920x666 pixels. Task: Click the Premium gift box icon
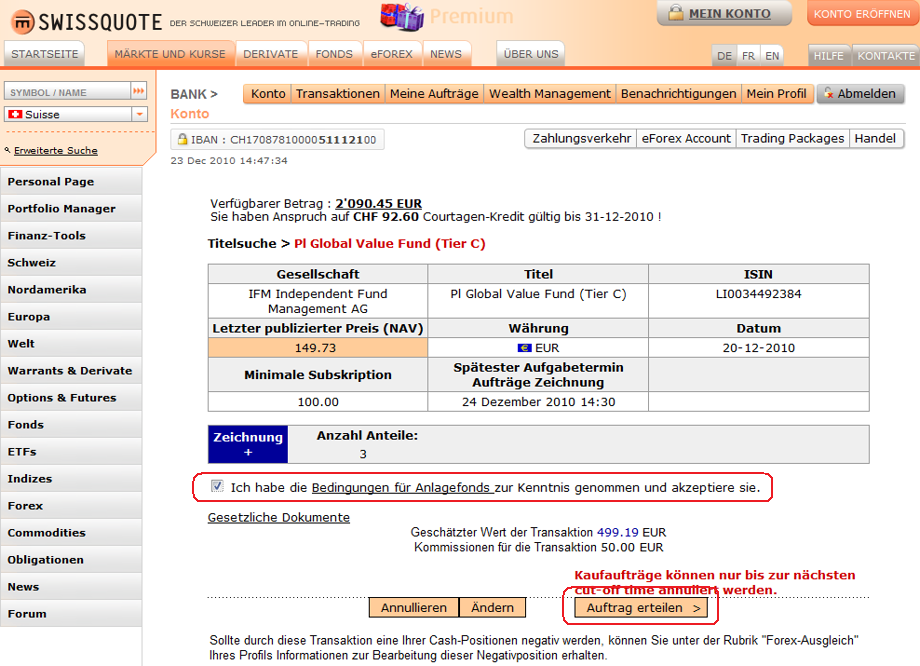[x=402, y=16]
